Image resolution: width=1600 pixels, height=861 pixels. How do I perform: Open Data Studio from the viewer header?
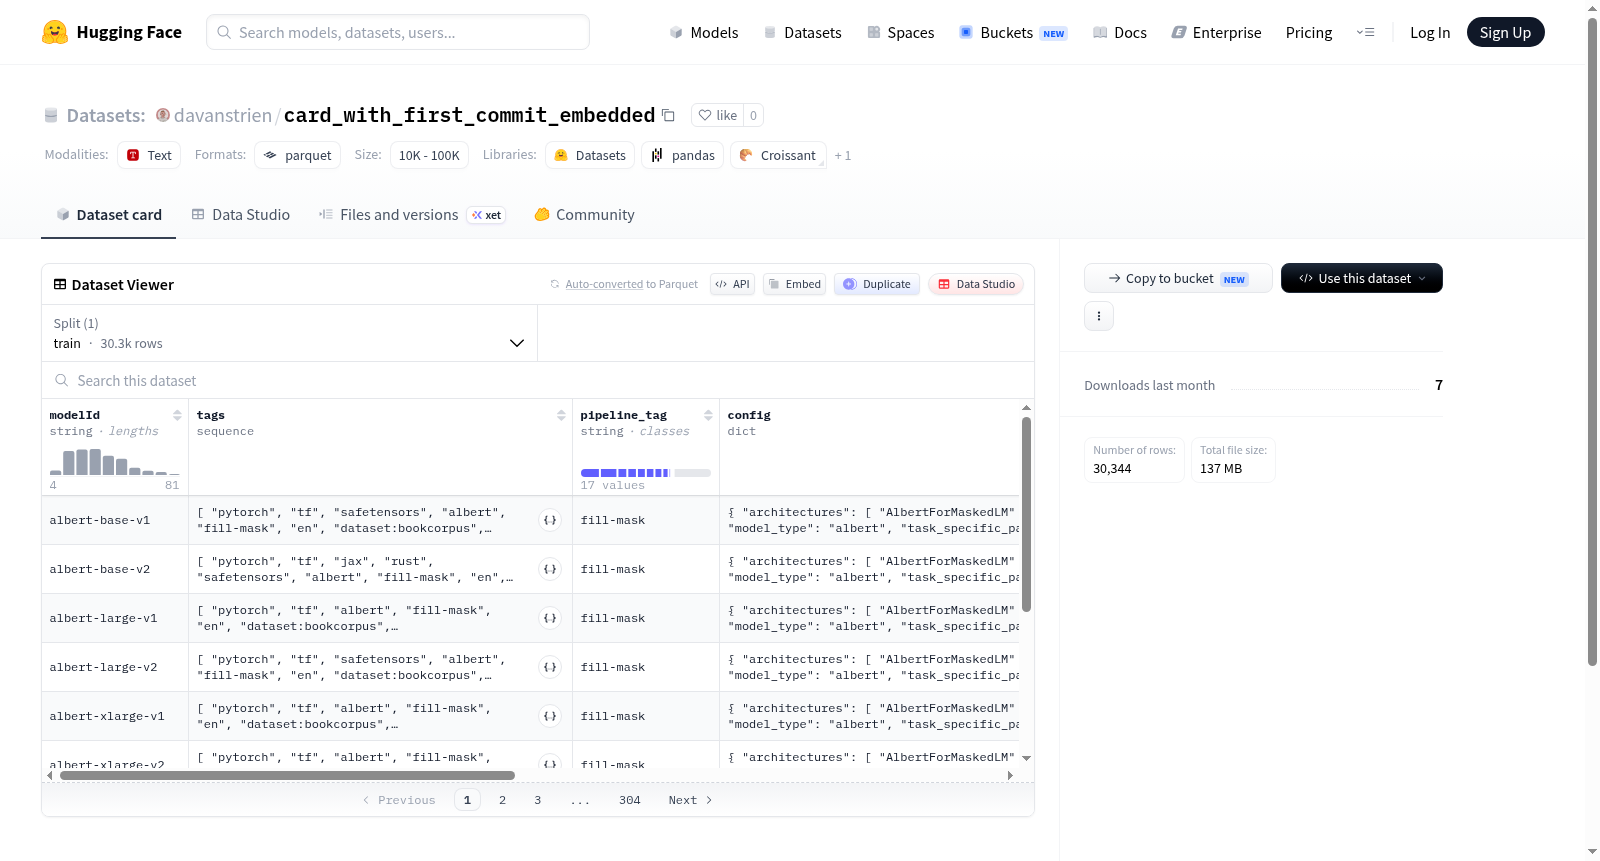tap(976, 284)
